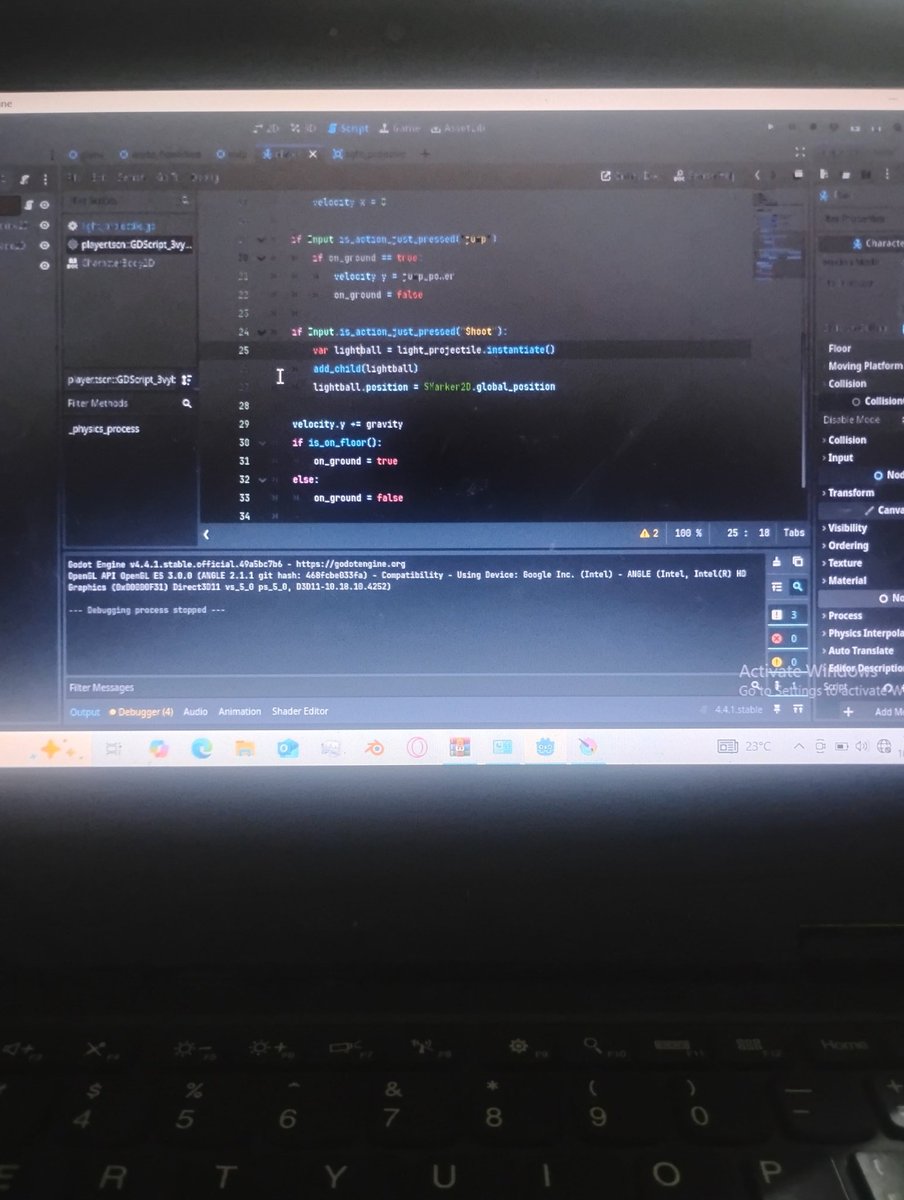The width and height of the screenshot is (904, 1200).
Task: Open the Shader Editor panel
Action: point(300,712)
